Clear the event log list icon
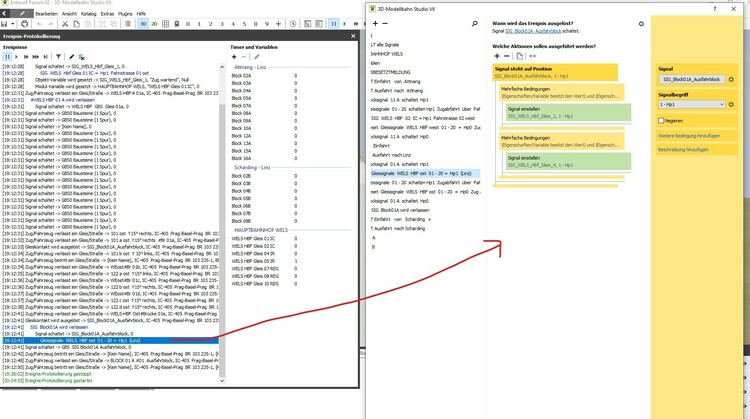The height and width of the screenshot is (419, 750). [x=80, y=57]
